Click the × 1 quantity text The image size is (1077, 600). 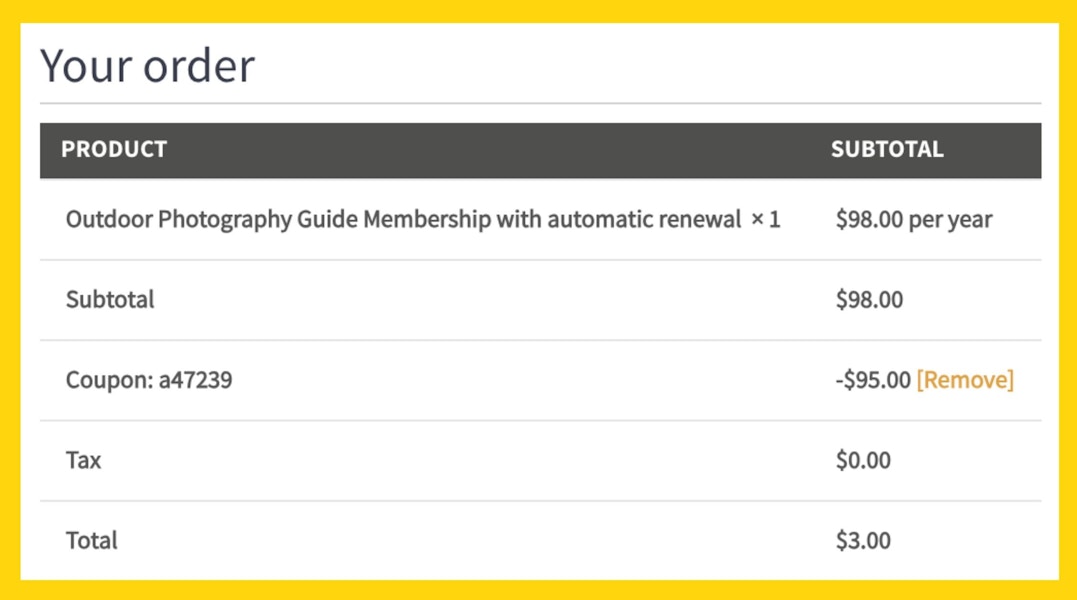(x=765, y=220)
